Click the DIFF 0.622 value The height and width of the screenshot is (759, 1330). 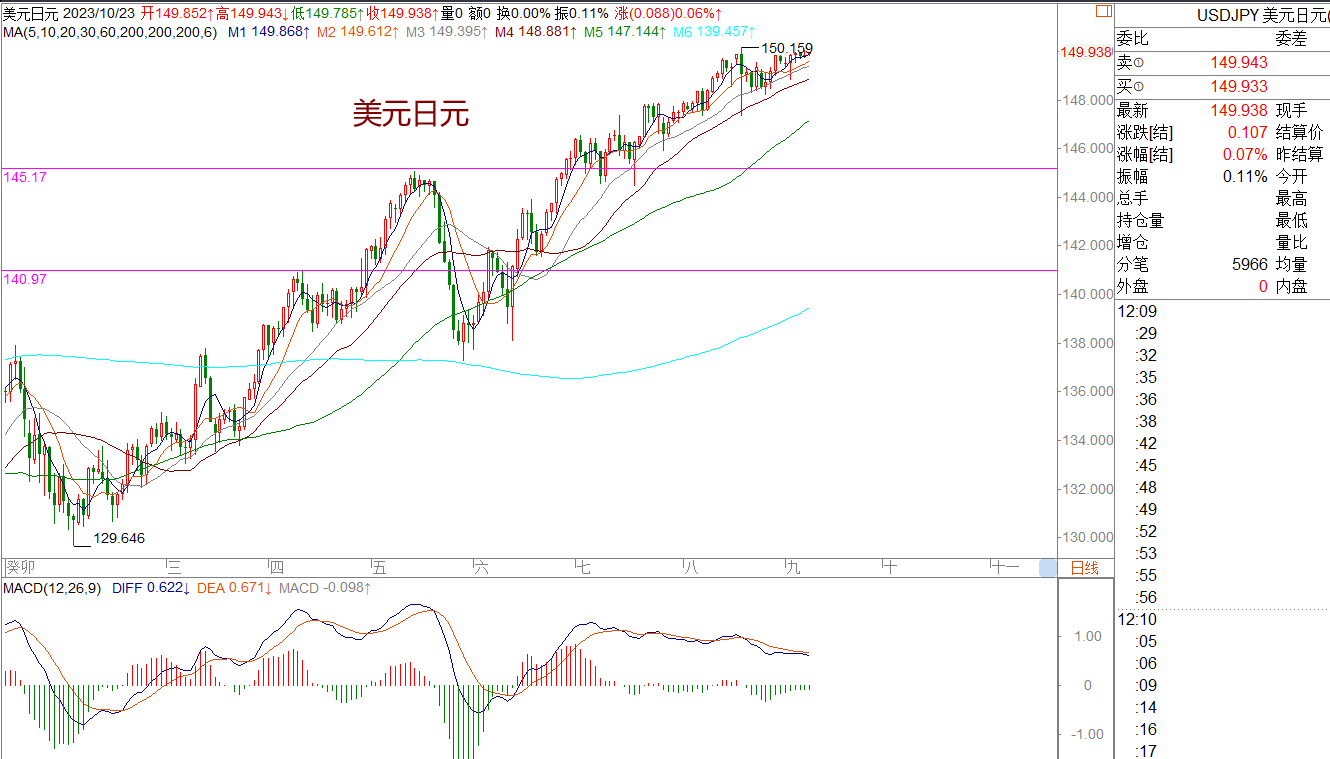pos(152,588)
